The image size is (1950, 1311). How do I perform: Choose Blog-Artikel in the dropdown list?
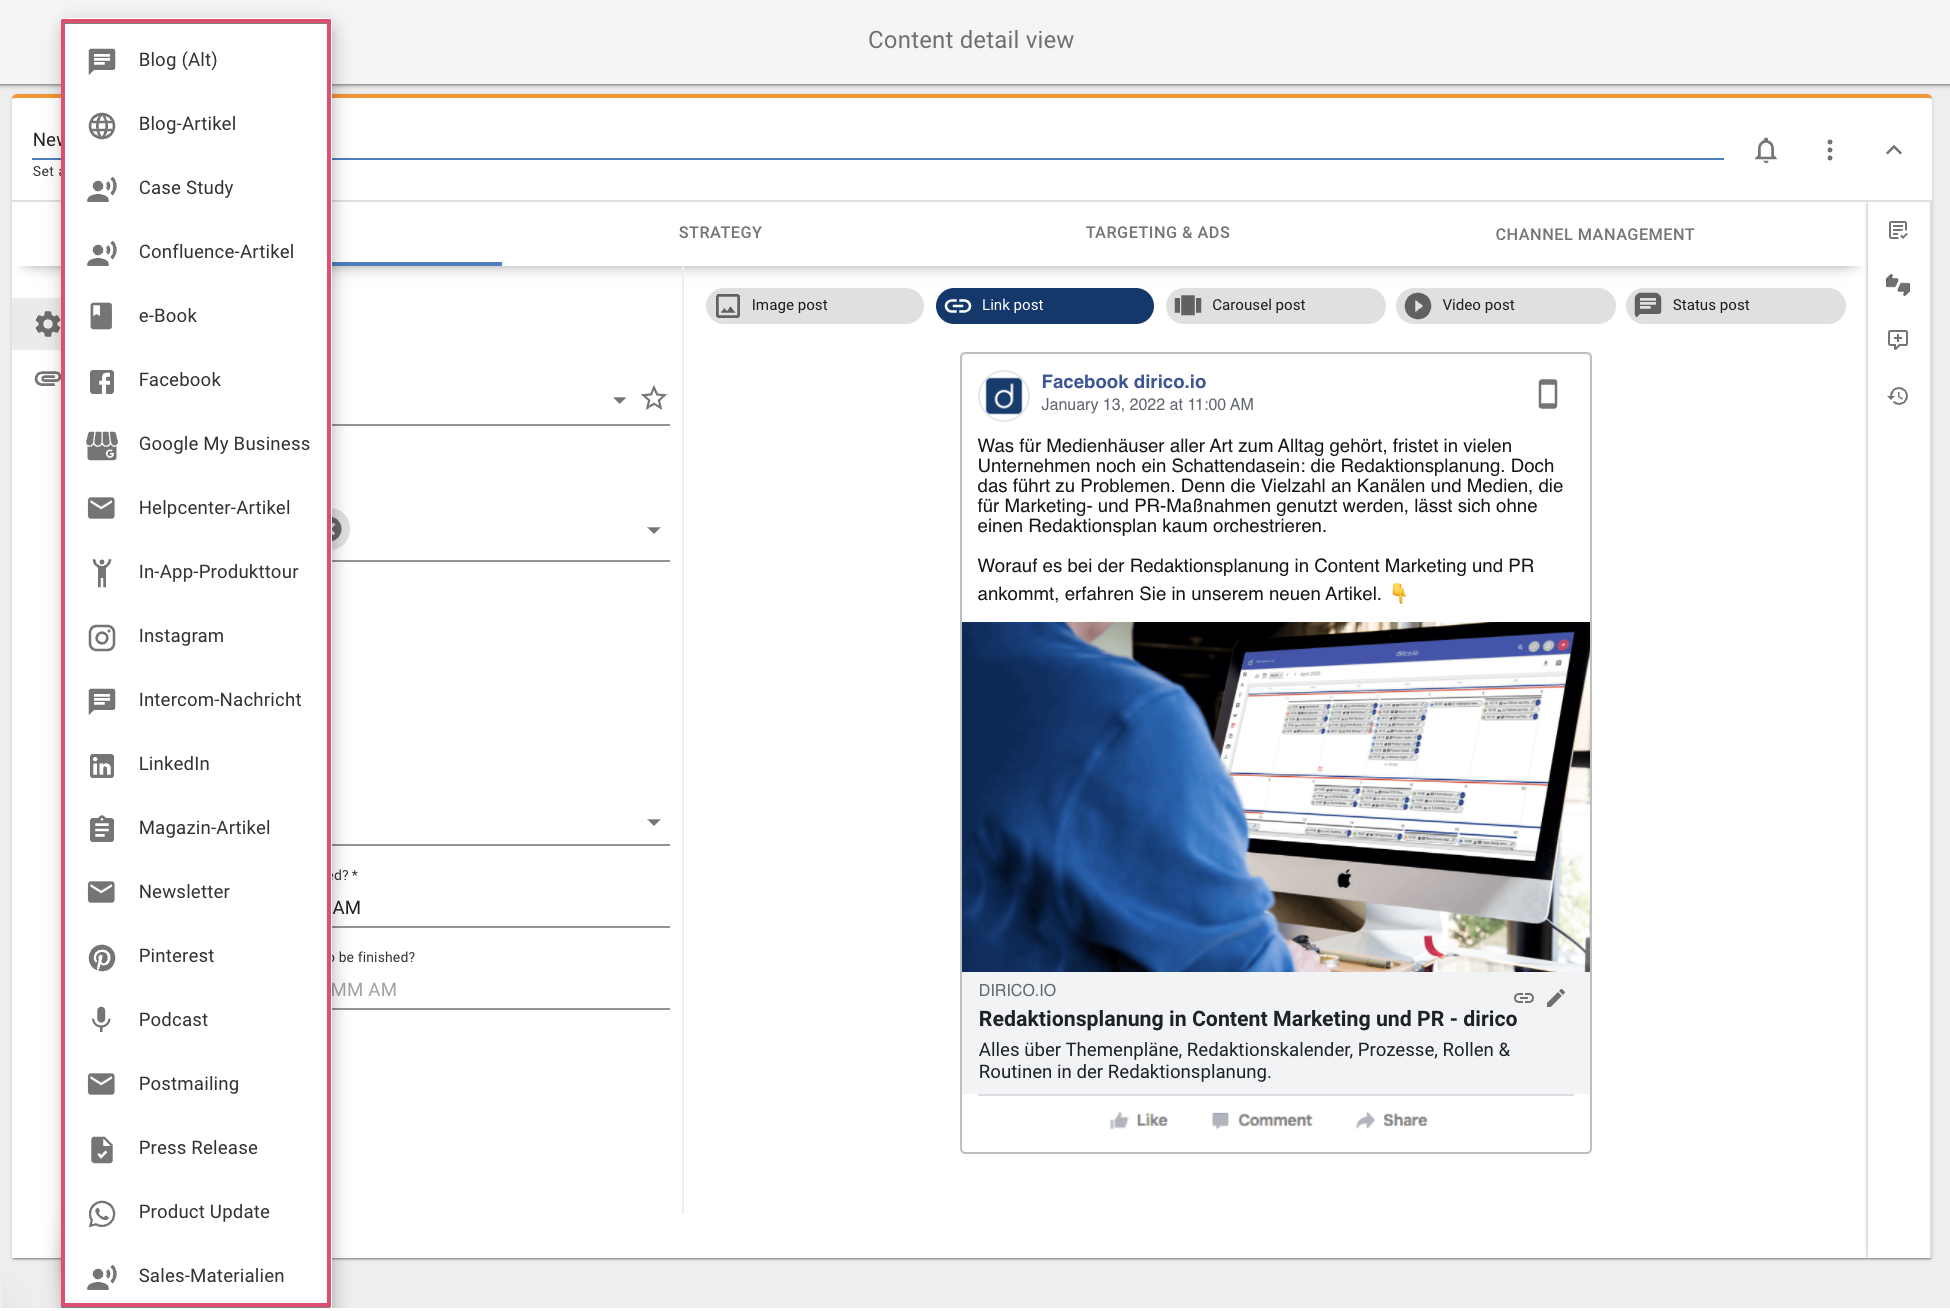point(196,124)
